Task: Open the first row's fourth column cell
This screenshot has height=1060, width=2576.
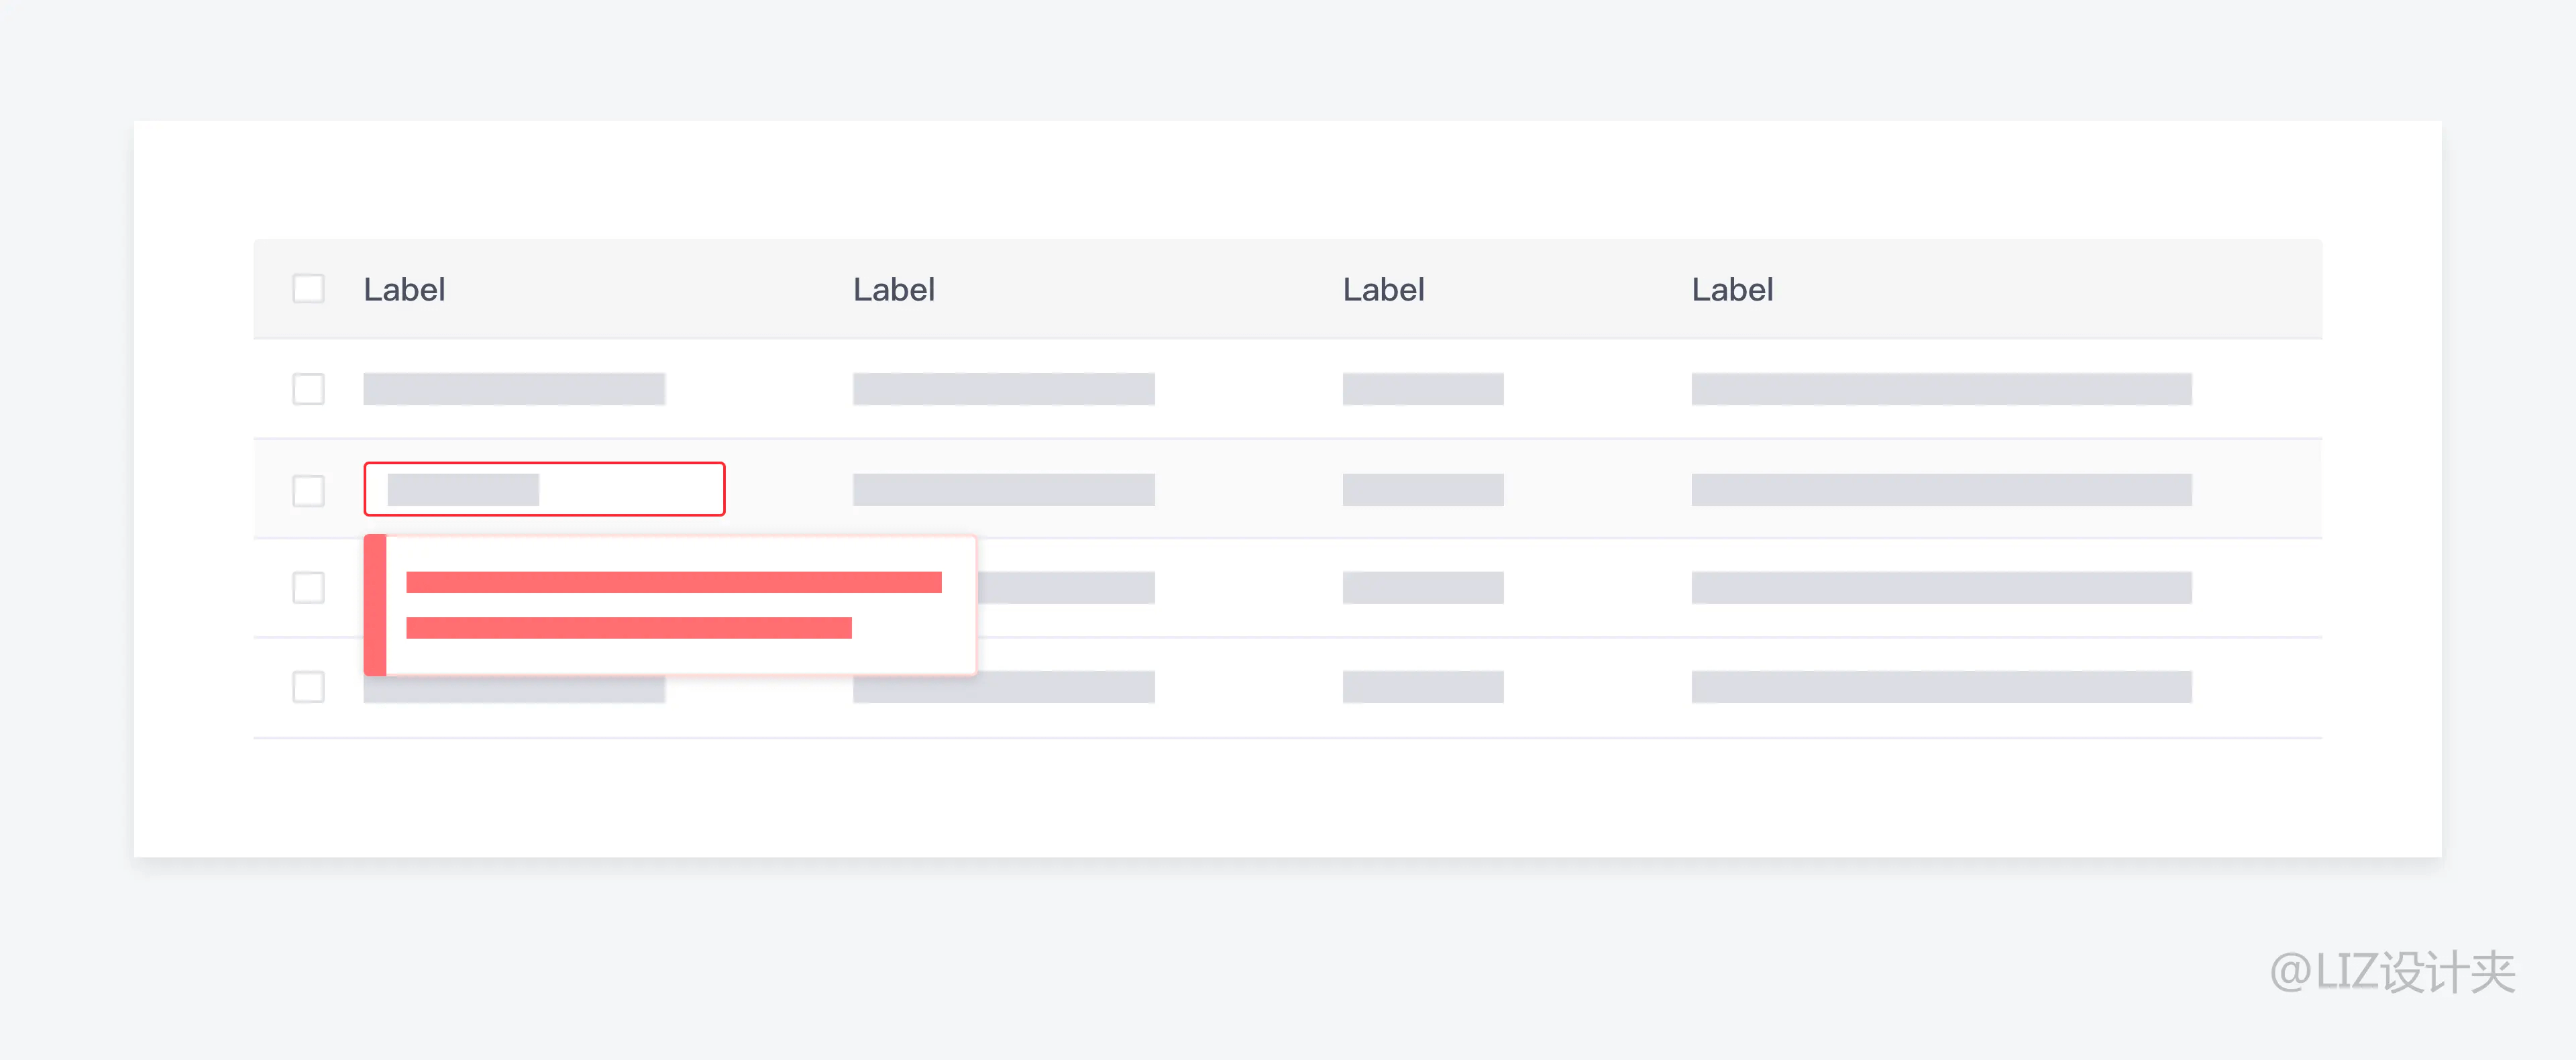Action: click(1941, 389)
